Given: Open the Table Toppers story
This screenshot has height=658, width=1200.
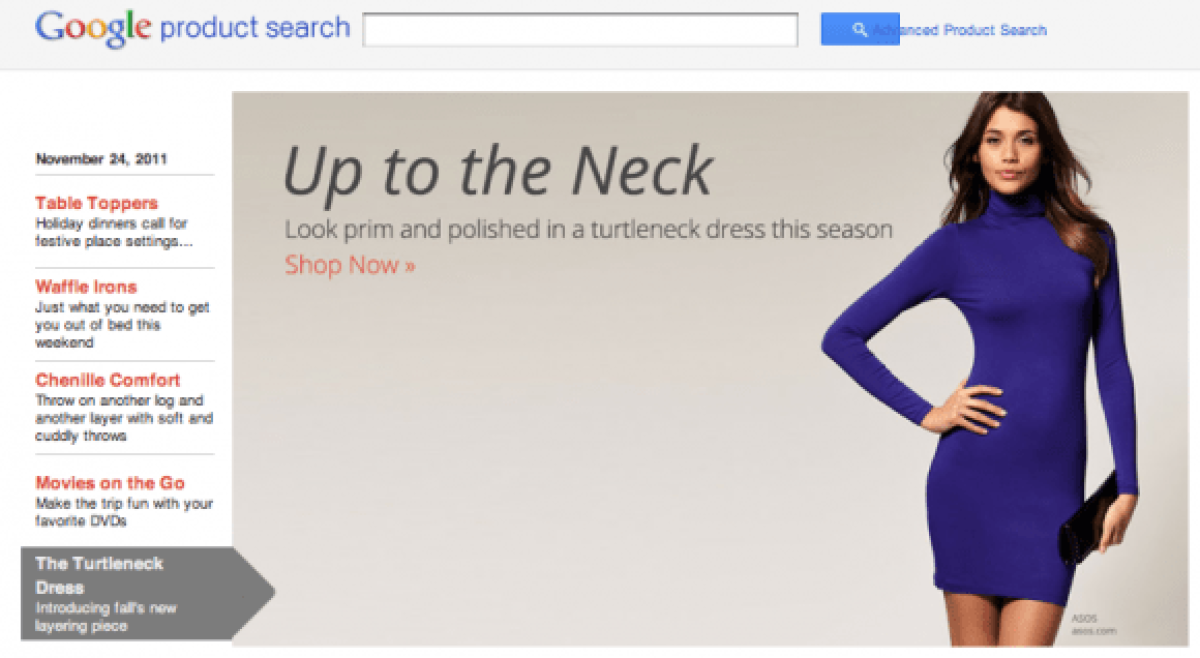Looking at the screenshot, I should click(x=97, y=203).
